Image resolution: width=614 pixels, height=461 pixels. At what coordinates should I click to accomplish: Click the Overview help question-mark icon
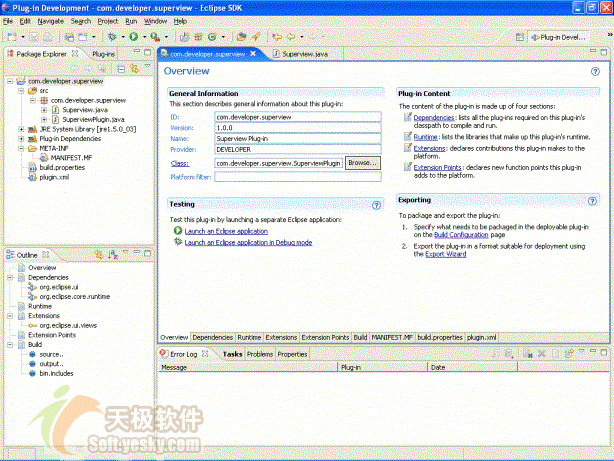click(595, 71)
